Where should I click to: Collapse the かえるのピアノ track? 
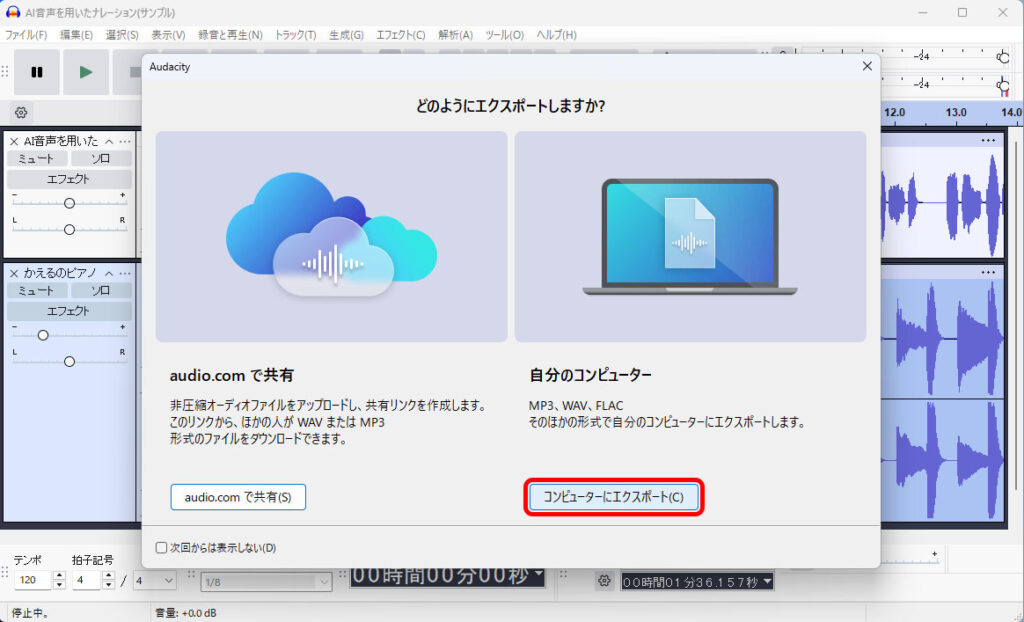[109, 273]
